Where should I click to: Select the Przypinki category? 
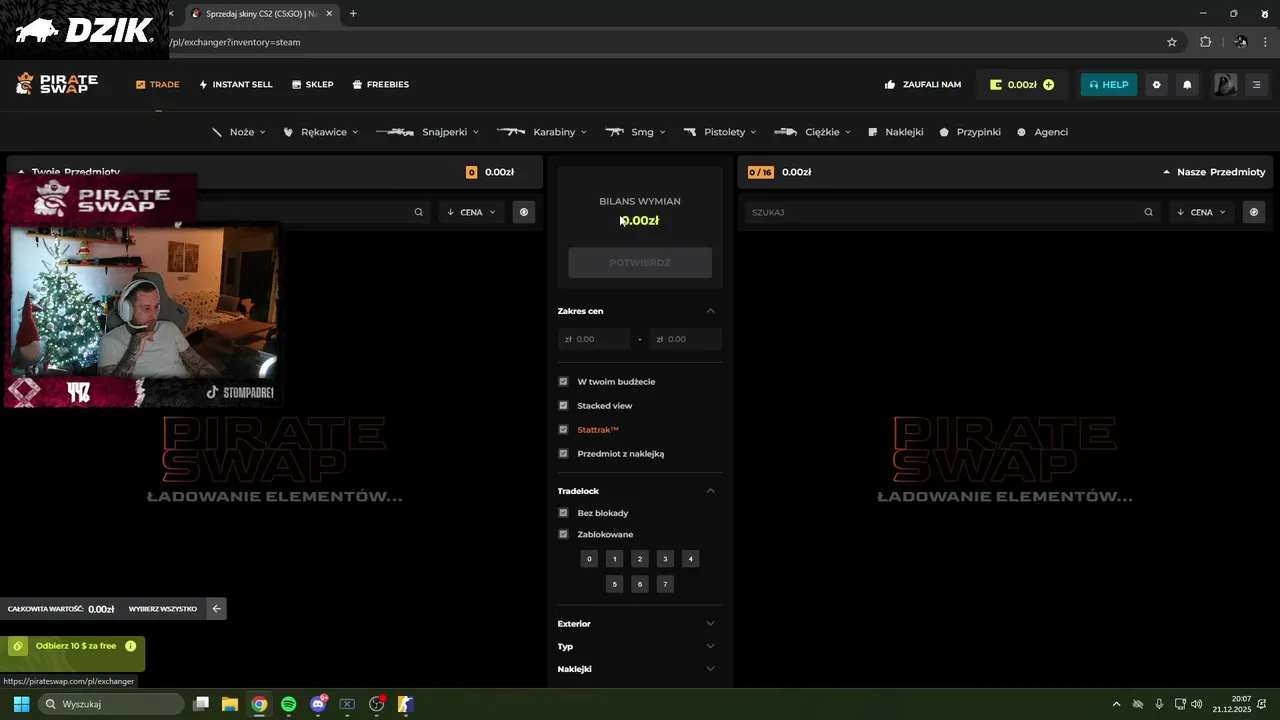click(x=970, y=132)
